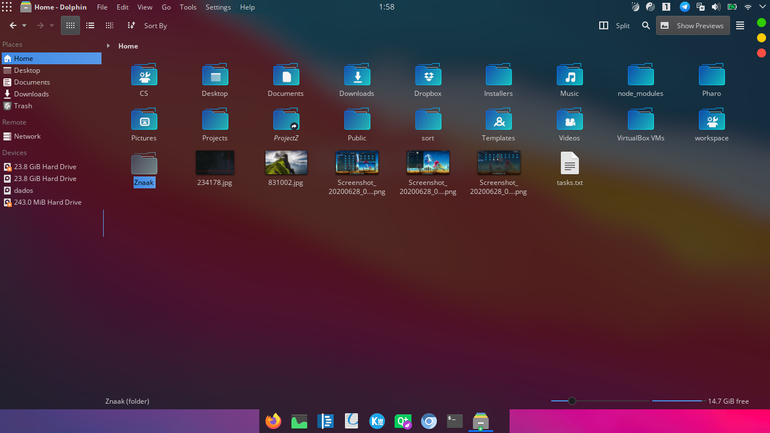Image resolution: width=770 pixels, height=433 pixels.
Task: Click the Telegram tray icon
Action: (x=684, y=7)
